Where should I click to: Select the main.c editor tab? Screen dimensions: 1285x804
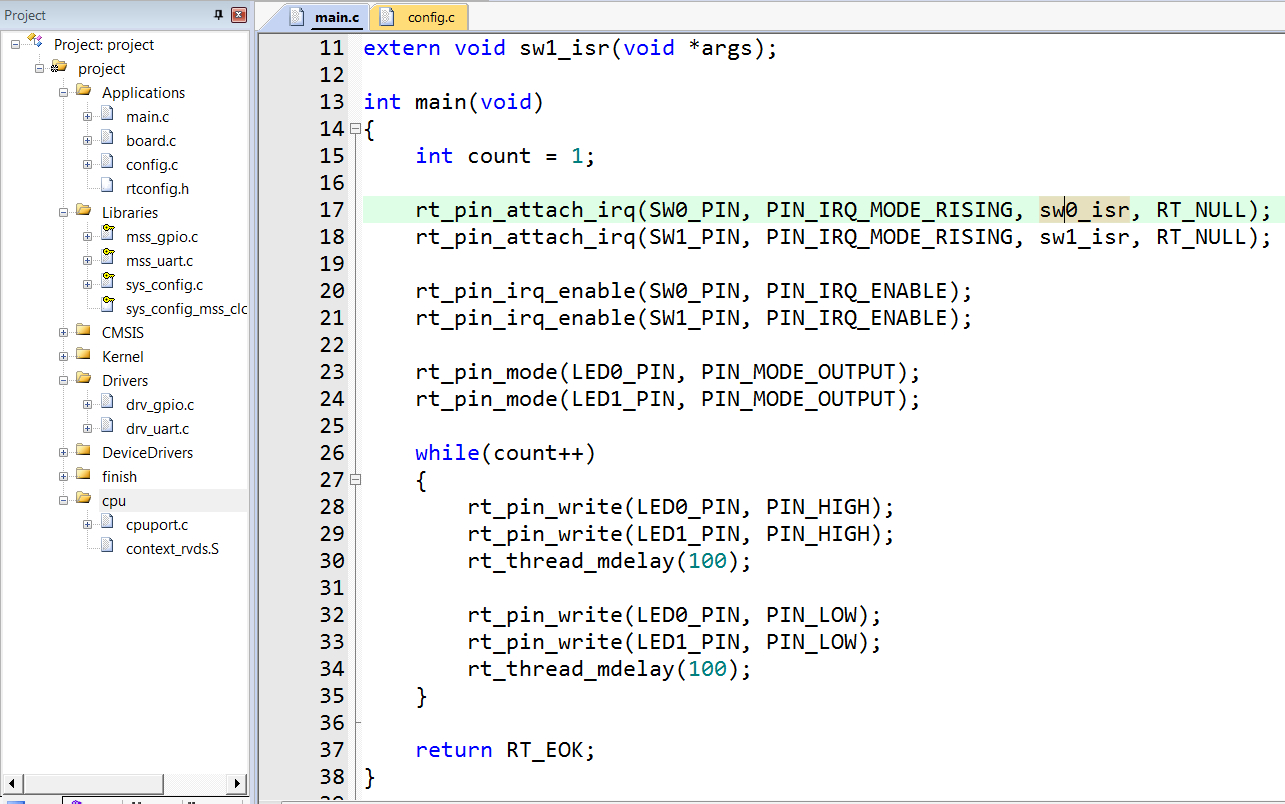tap(326, 17)
